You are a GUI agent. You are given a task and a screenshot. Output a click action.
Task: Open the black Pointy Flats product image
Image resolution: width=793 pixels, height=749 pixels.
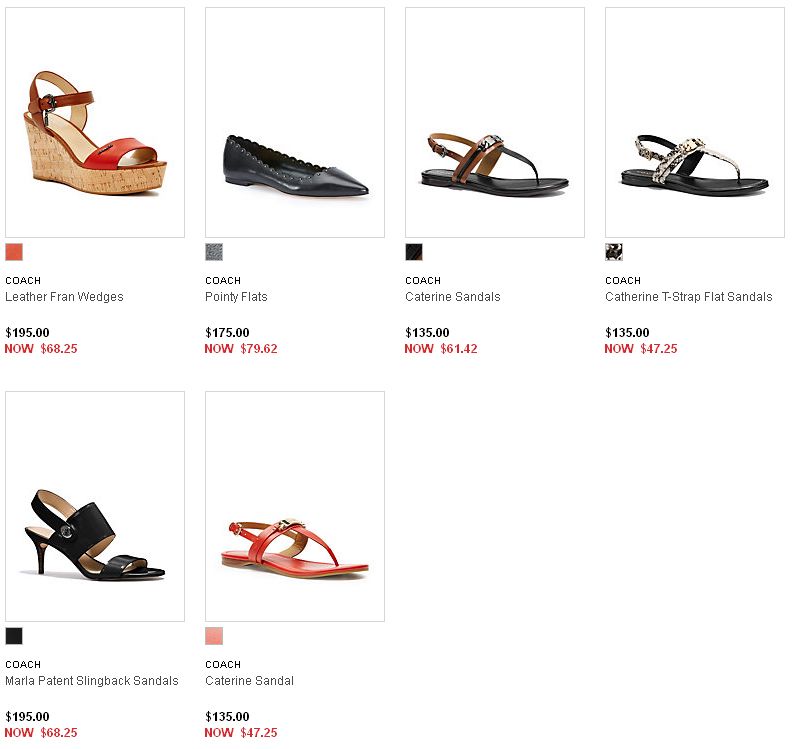(x=295, y=122)
